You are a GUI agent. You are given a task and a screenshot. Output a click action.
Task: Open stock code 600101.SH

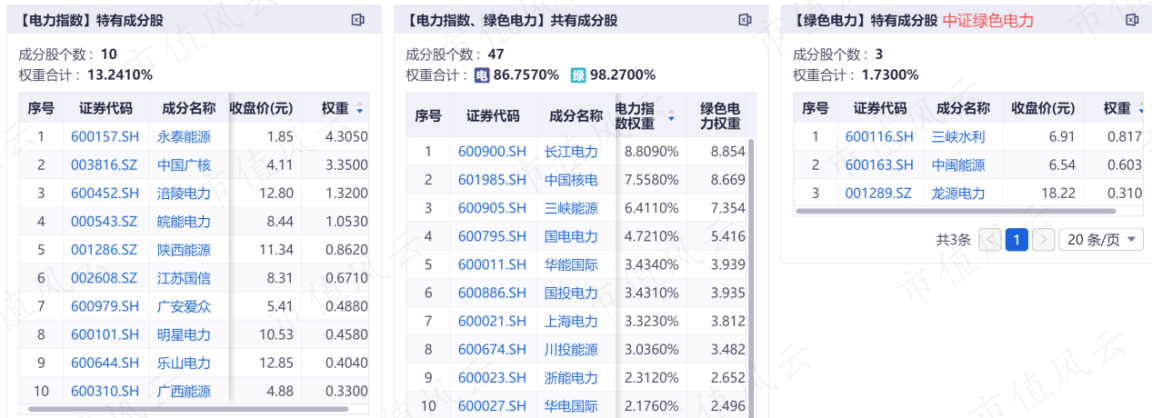pos(105,335)
